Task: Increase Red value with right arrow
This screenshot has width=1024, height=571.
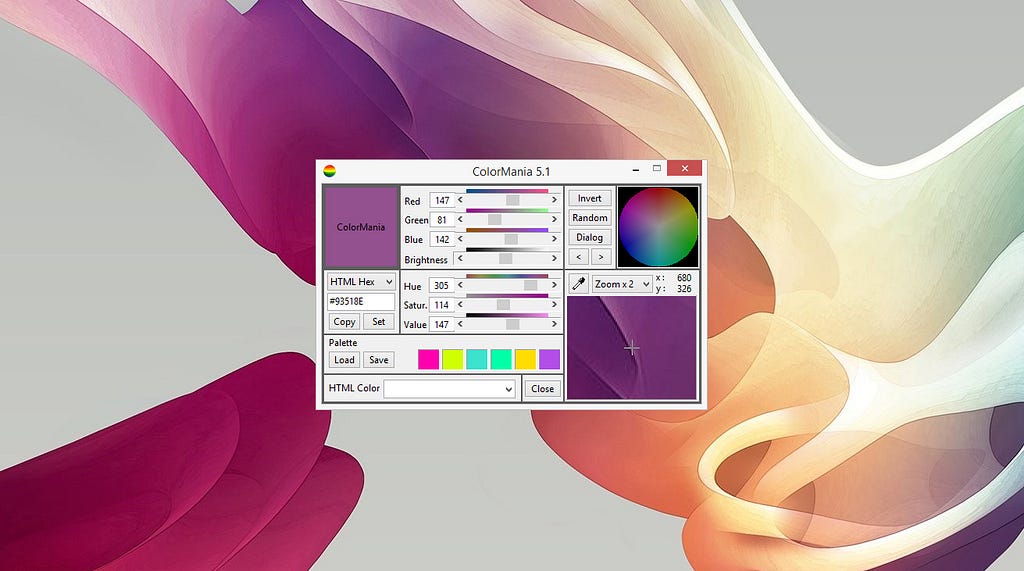Action: [x=554, y=200]
